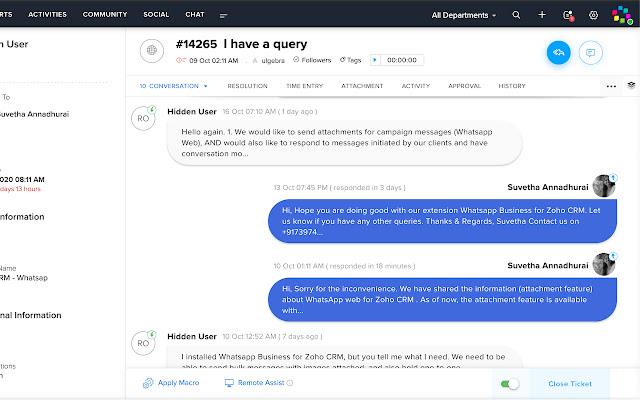Open the notifications icon with red badge
The height and width of the screenshot is (400, 640).
pyautogui.click(x=568, y=15)
